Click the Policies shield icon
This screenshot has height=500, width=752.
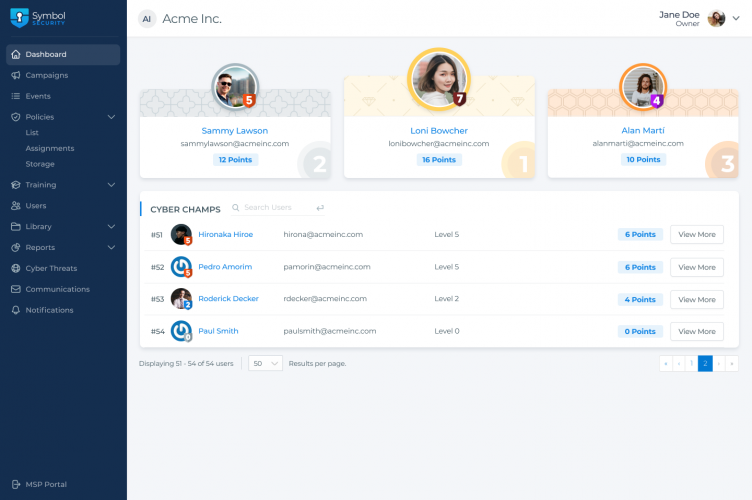click(x=16, y=117)
